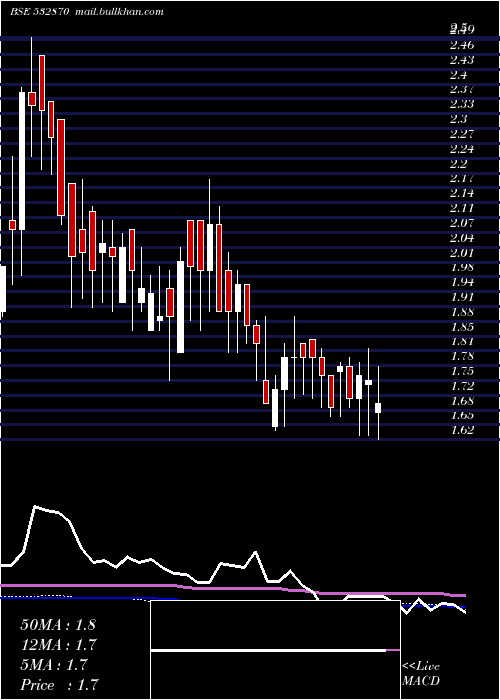Select the 1.88 price axis label
500x700 pixels.
pos(462,312)
